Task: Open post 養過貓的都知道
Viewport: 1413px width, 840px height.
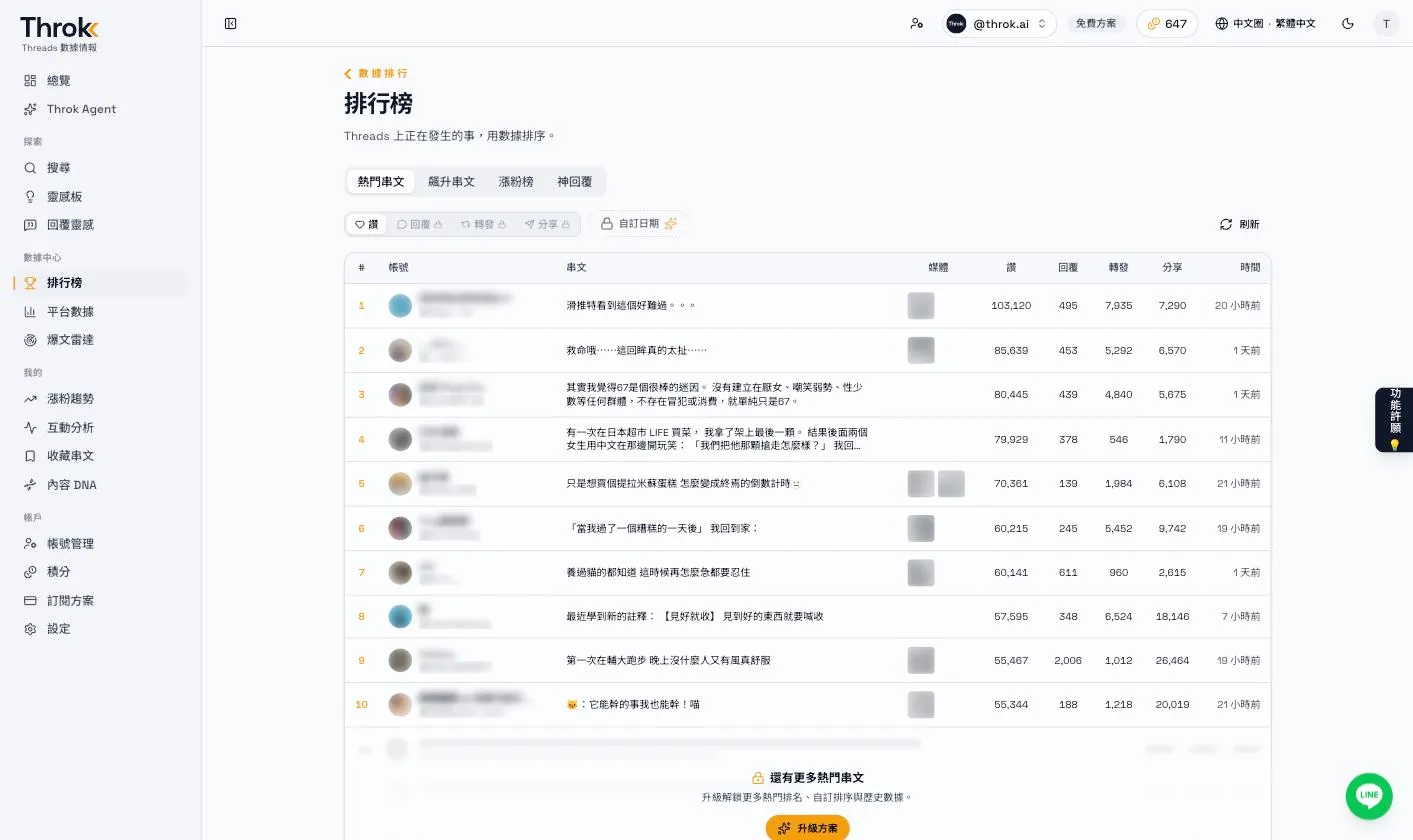Action: click(x=658, y=573)
